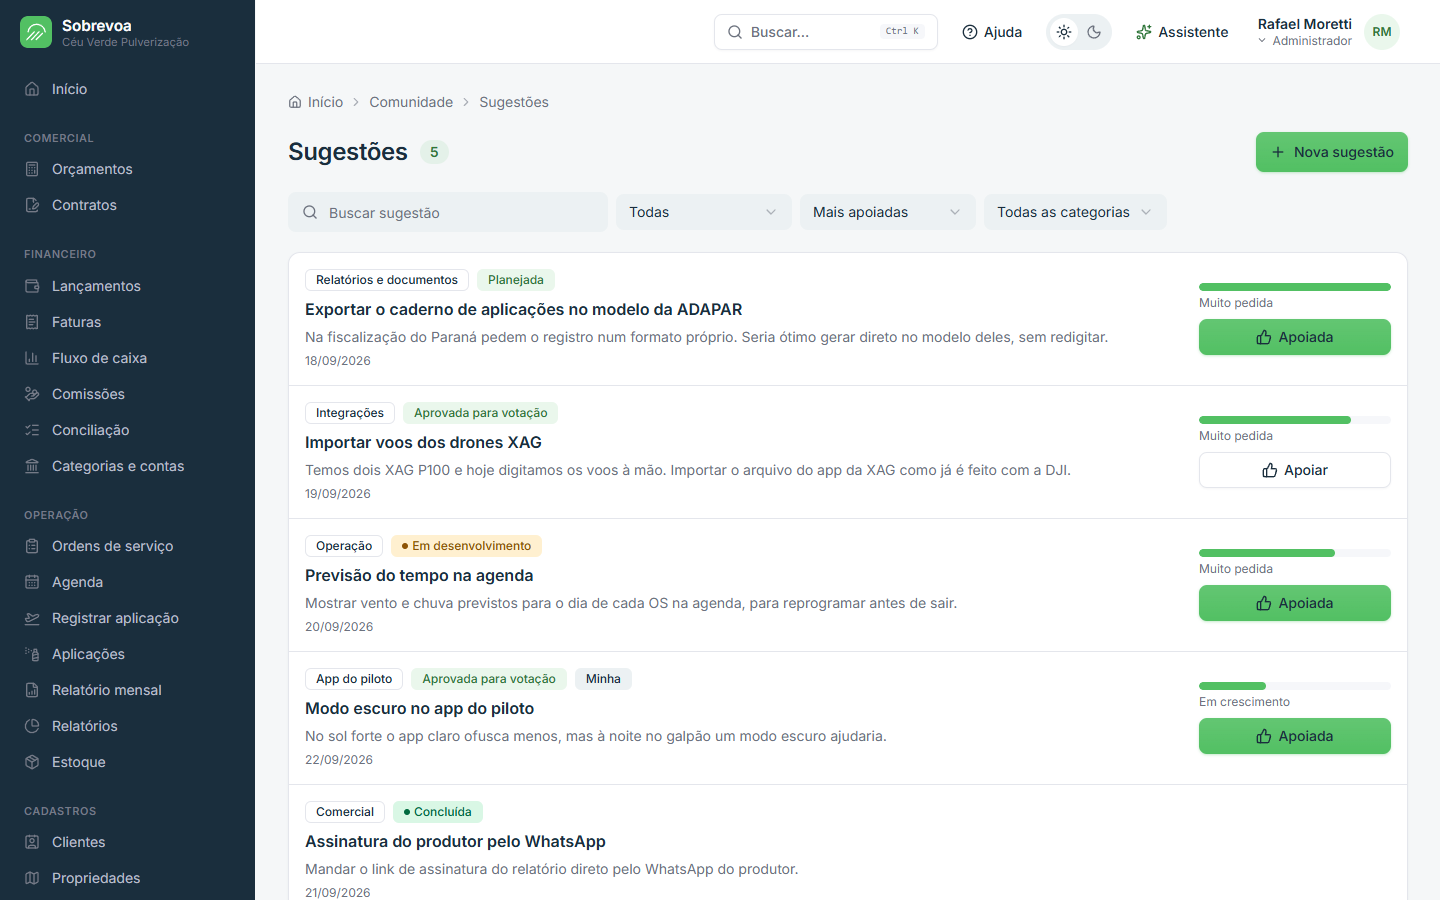The height and width of the screenshot is (900, 1440).
Task: Switch to dark theme with moon icon
Action: click(x=1094, y=32)
